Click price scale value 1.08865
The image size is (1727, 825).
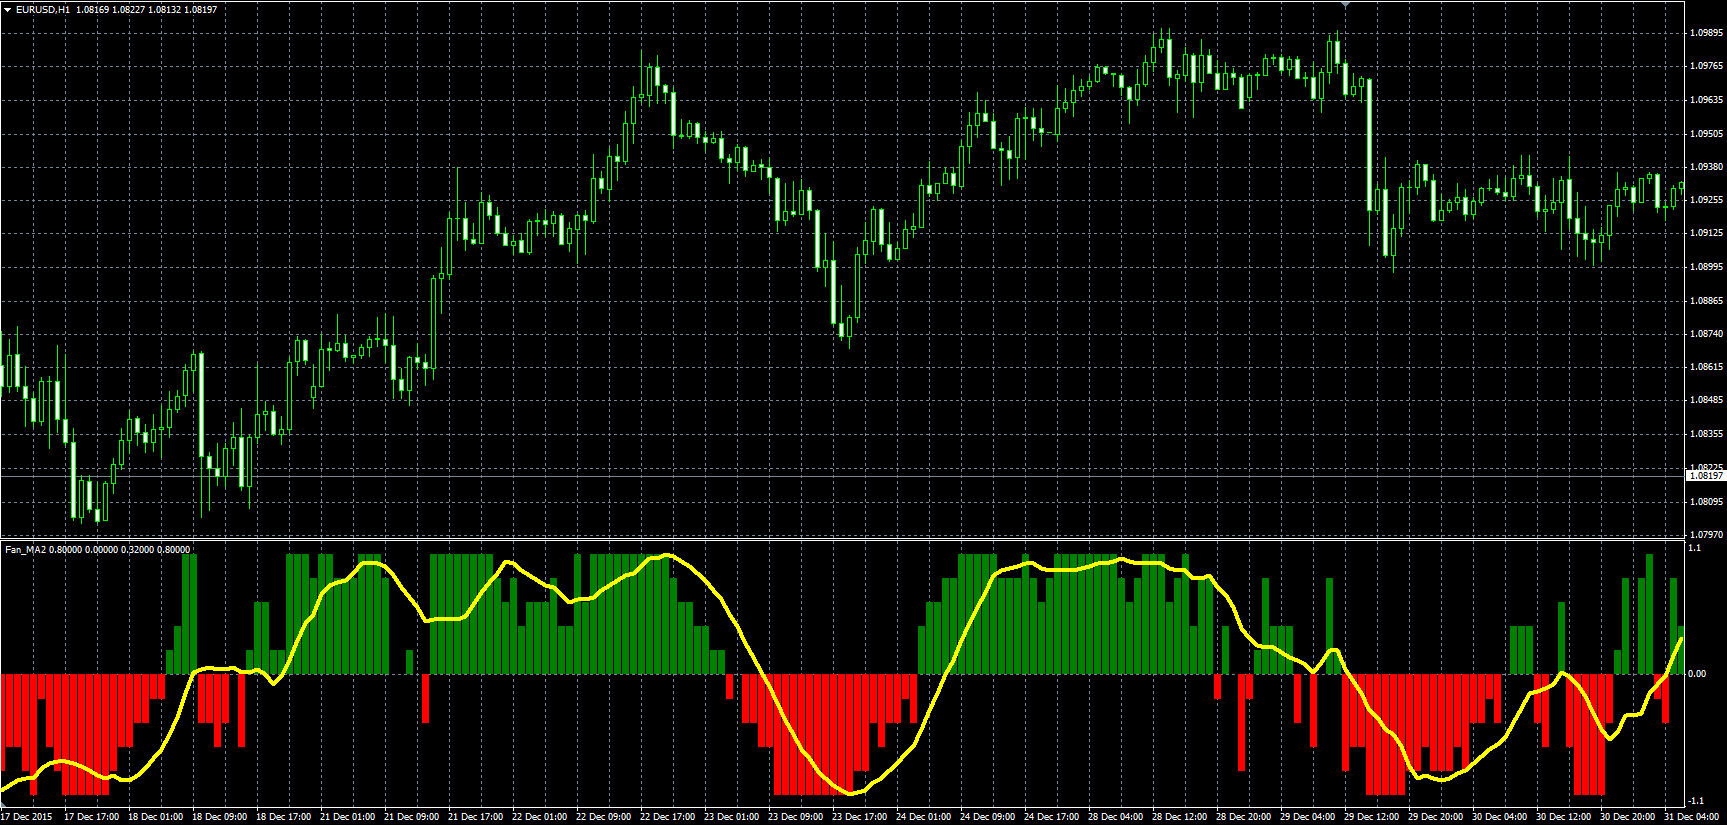pos(1707,300)
